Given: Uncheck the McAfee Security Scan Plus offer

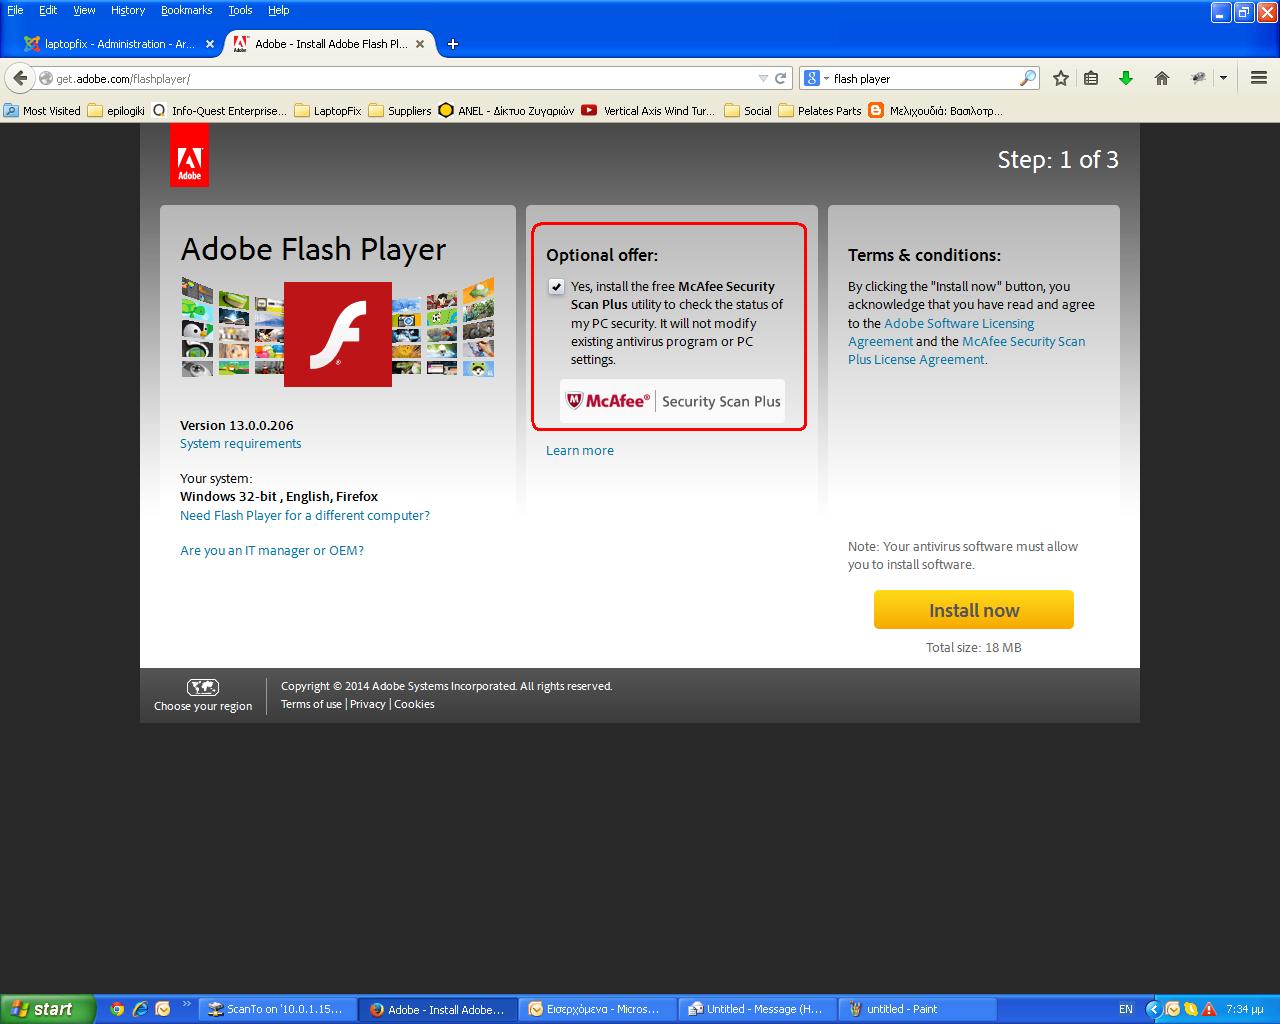Looking at the screenshot, I should tap(556, 287).
